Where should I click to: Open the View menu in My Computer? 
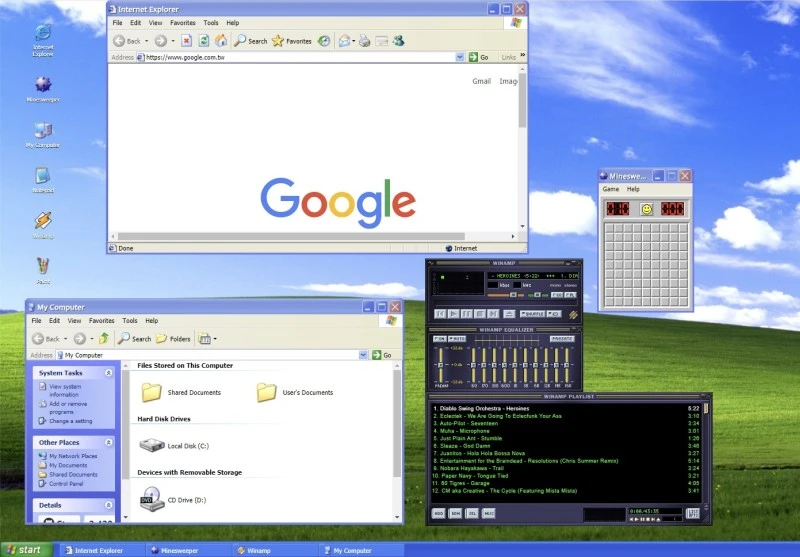(74, 321)
